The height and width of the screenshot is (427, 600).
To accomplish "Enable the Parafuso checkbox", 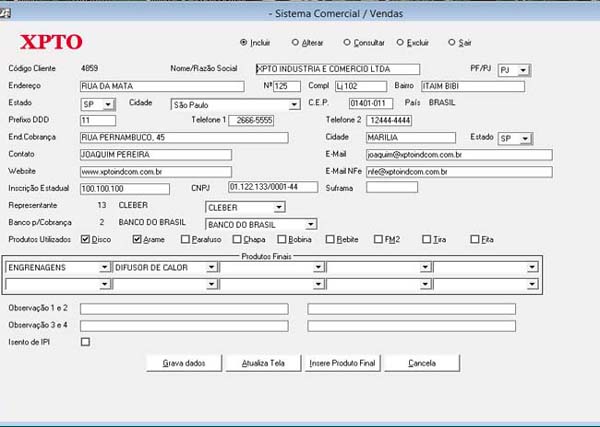I will point(185,239).
